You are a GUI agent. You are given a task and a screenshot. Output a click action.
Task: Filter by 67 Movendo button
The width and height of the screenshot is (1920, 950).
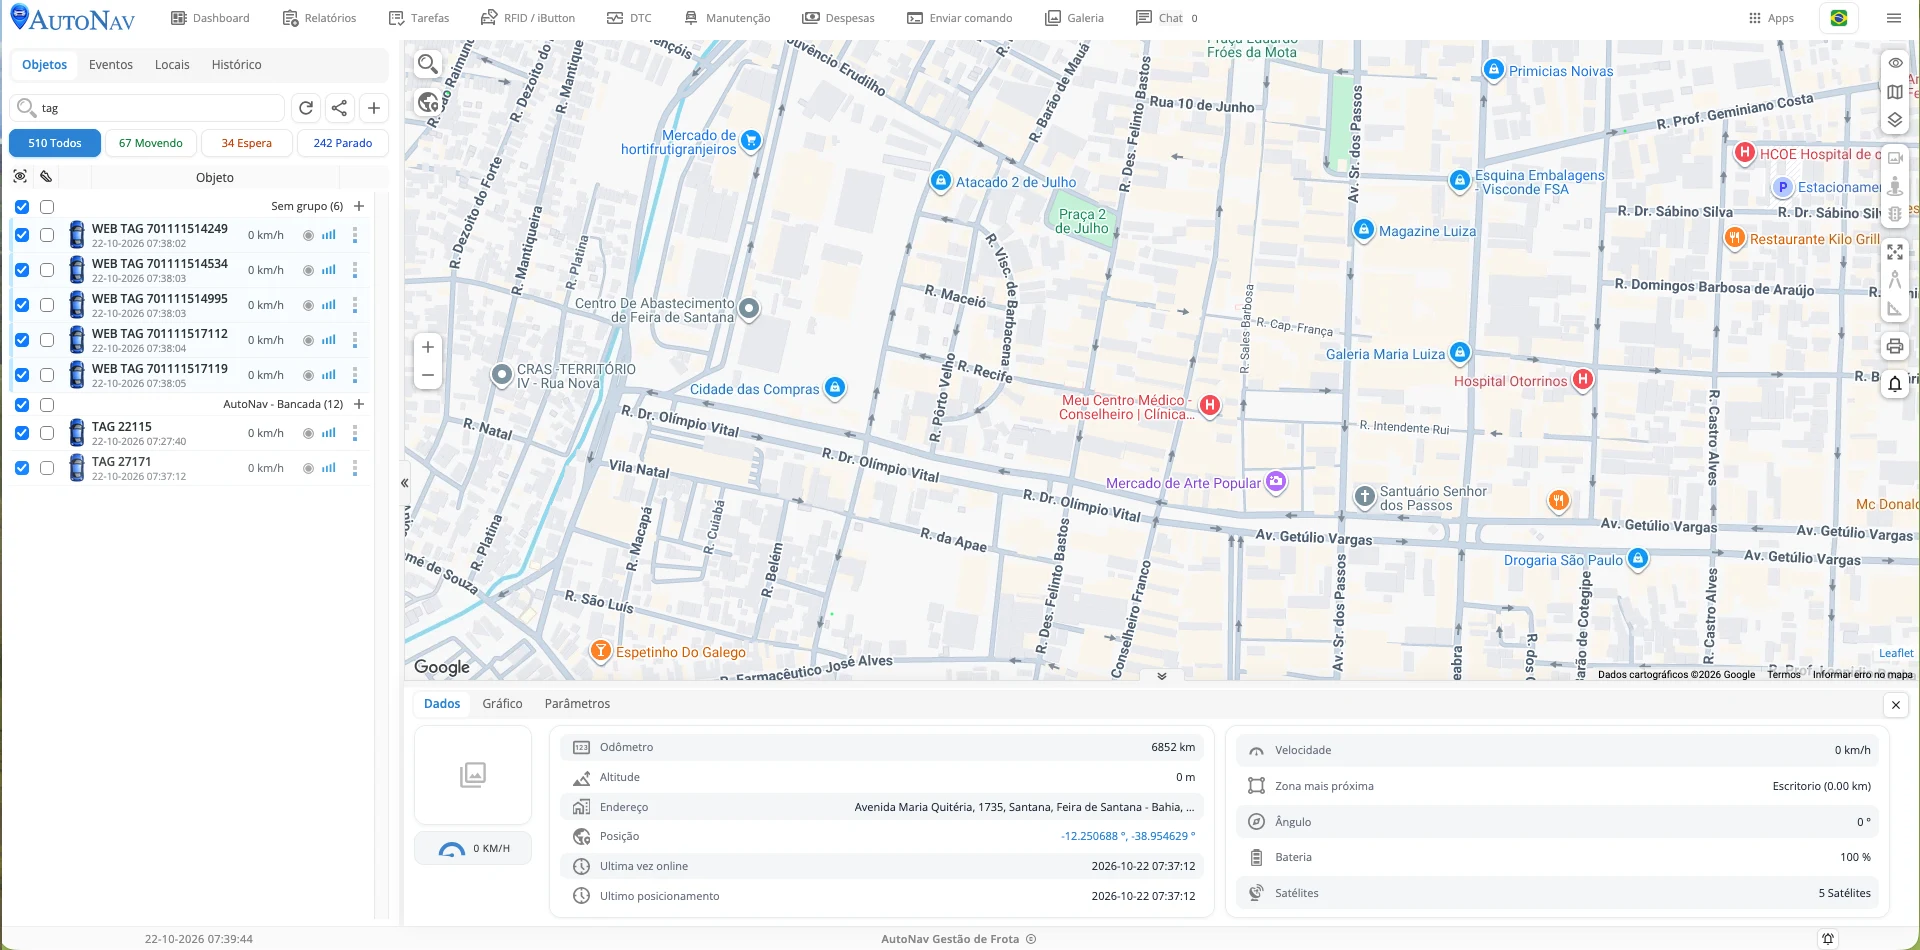click(151, 143)
